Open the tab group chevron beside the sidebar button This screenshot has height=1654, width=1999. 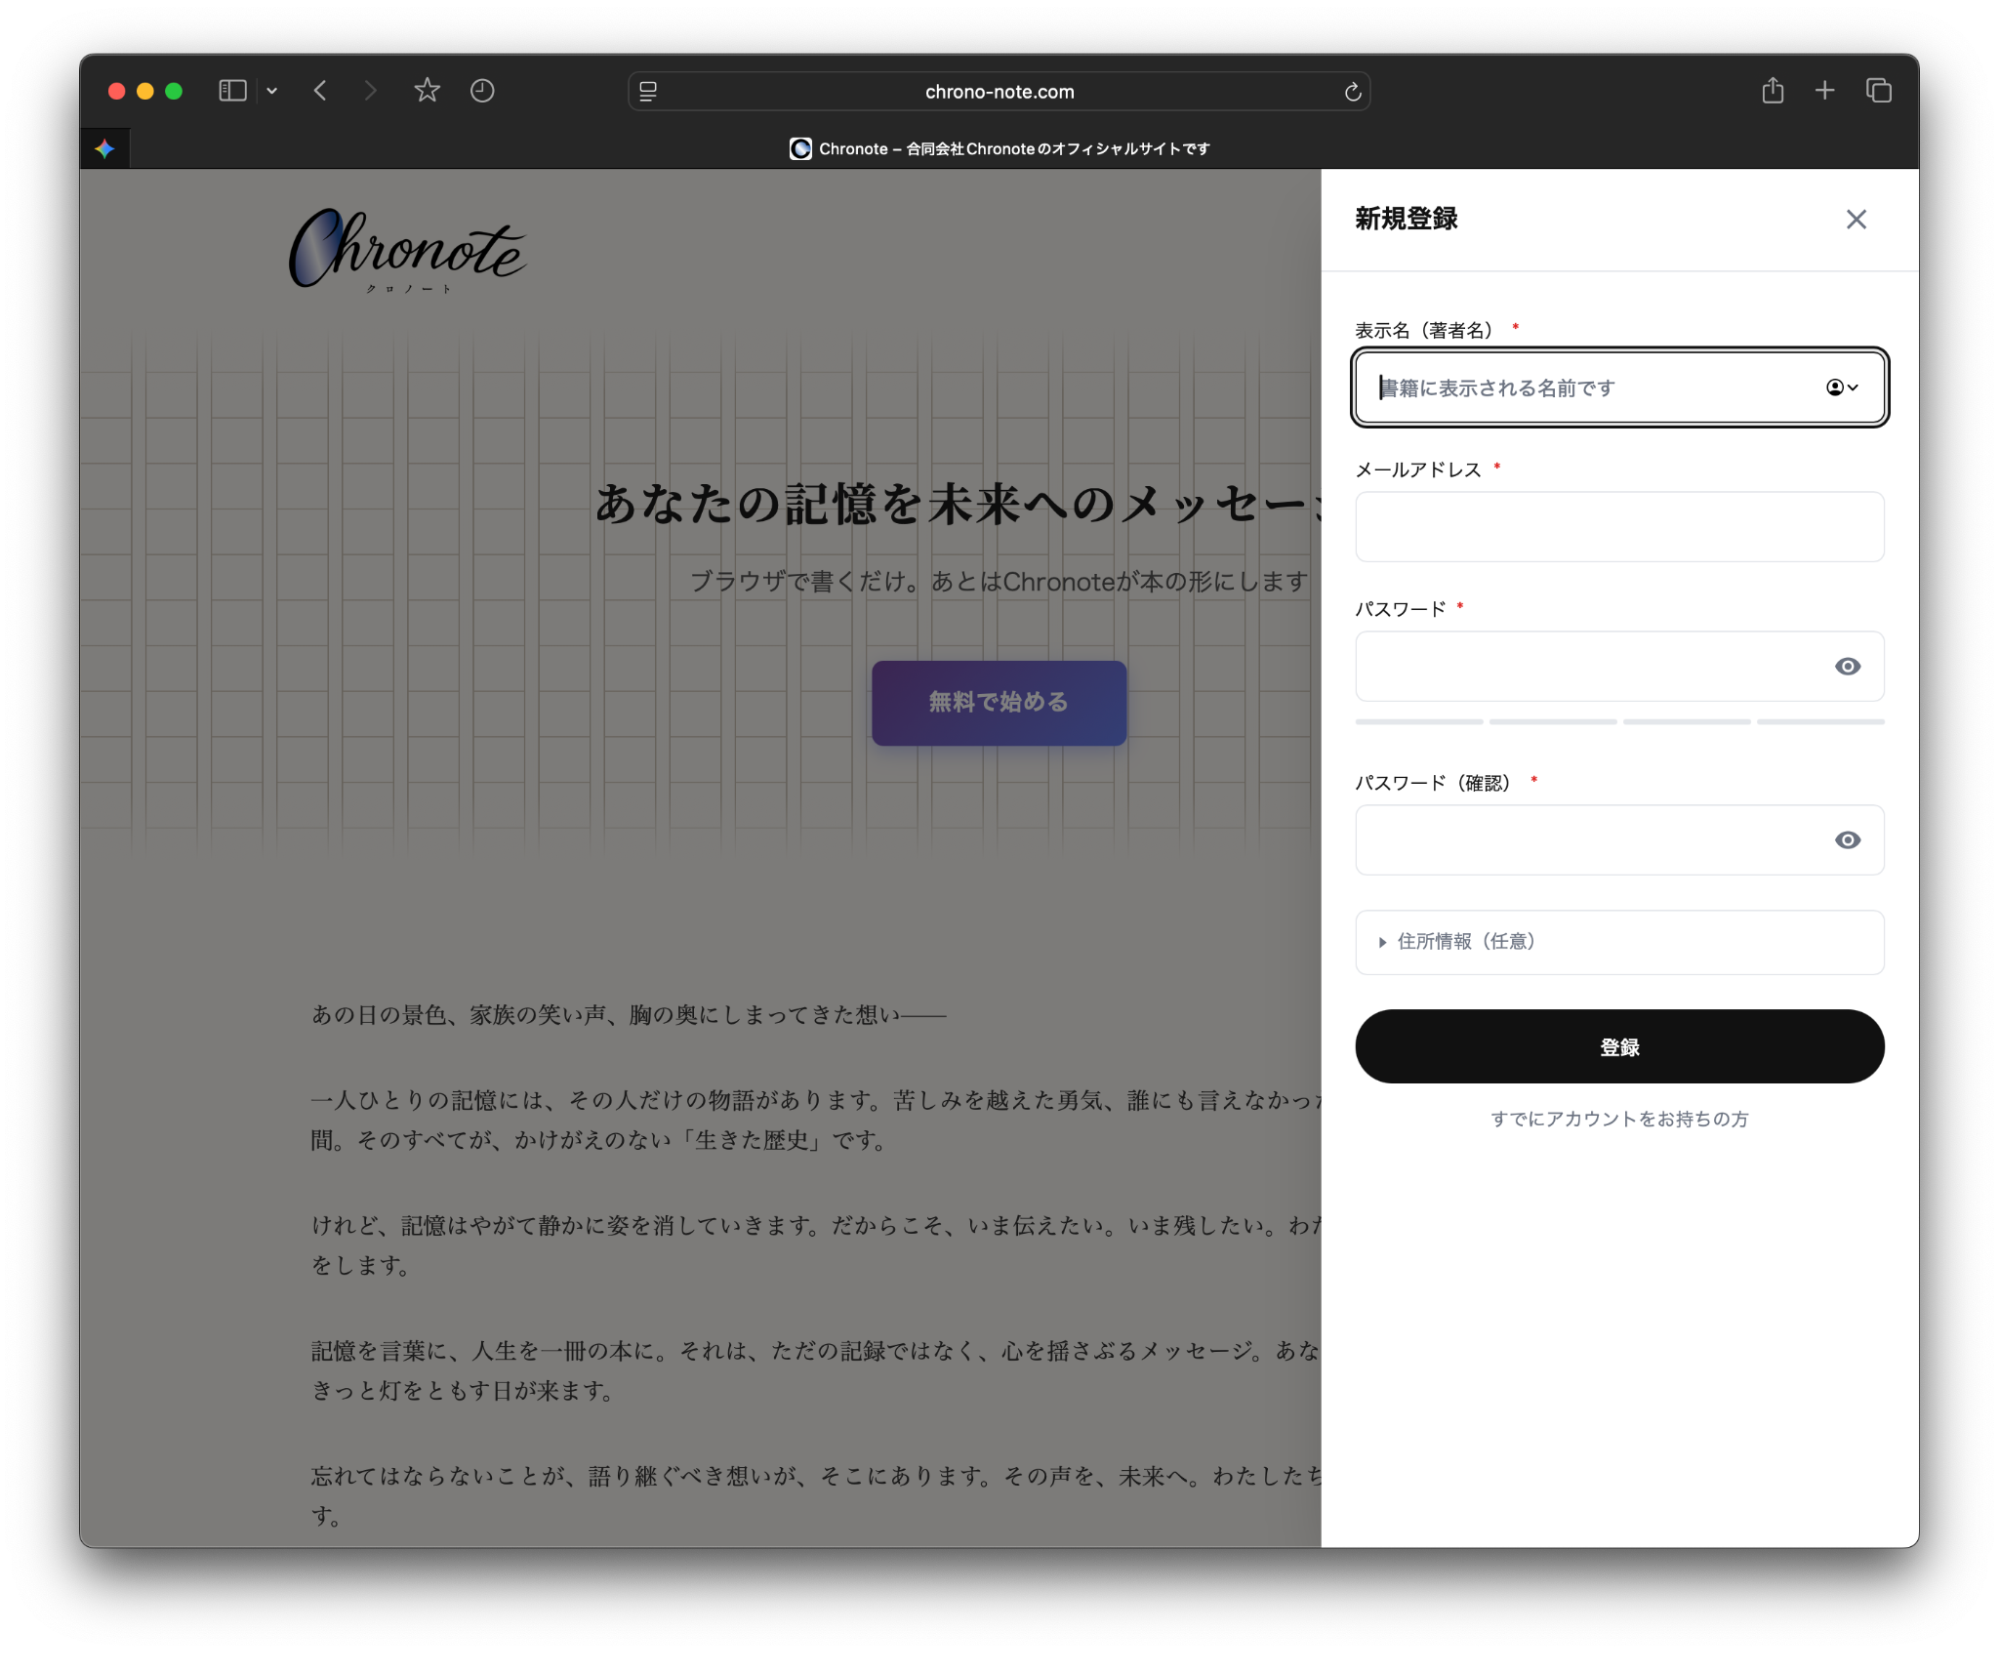271,90
